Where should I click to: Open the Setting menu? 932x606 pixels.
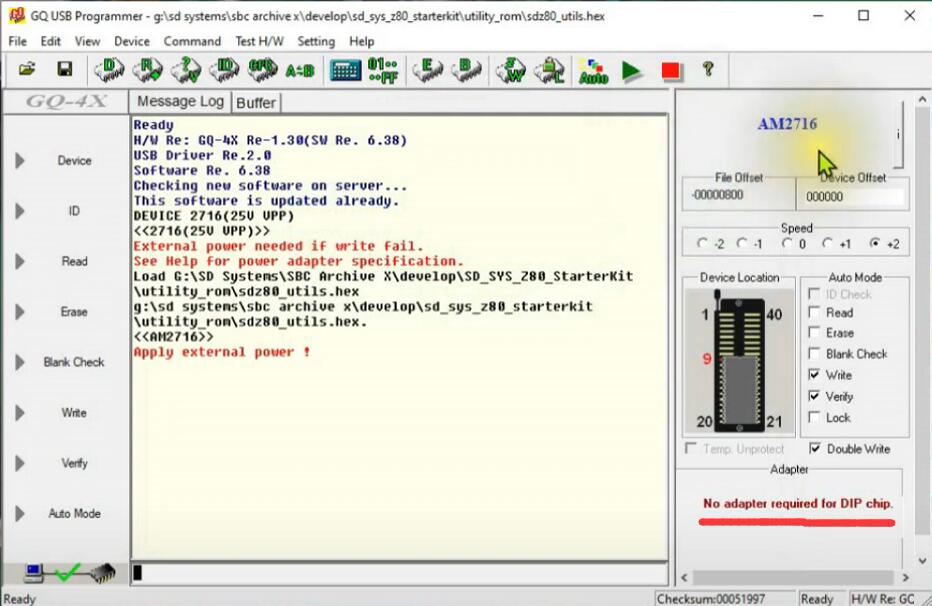coord(316,41)
